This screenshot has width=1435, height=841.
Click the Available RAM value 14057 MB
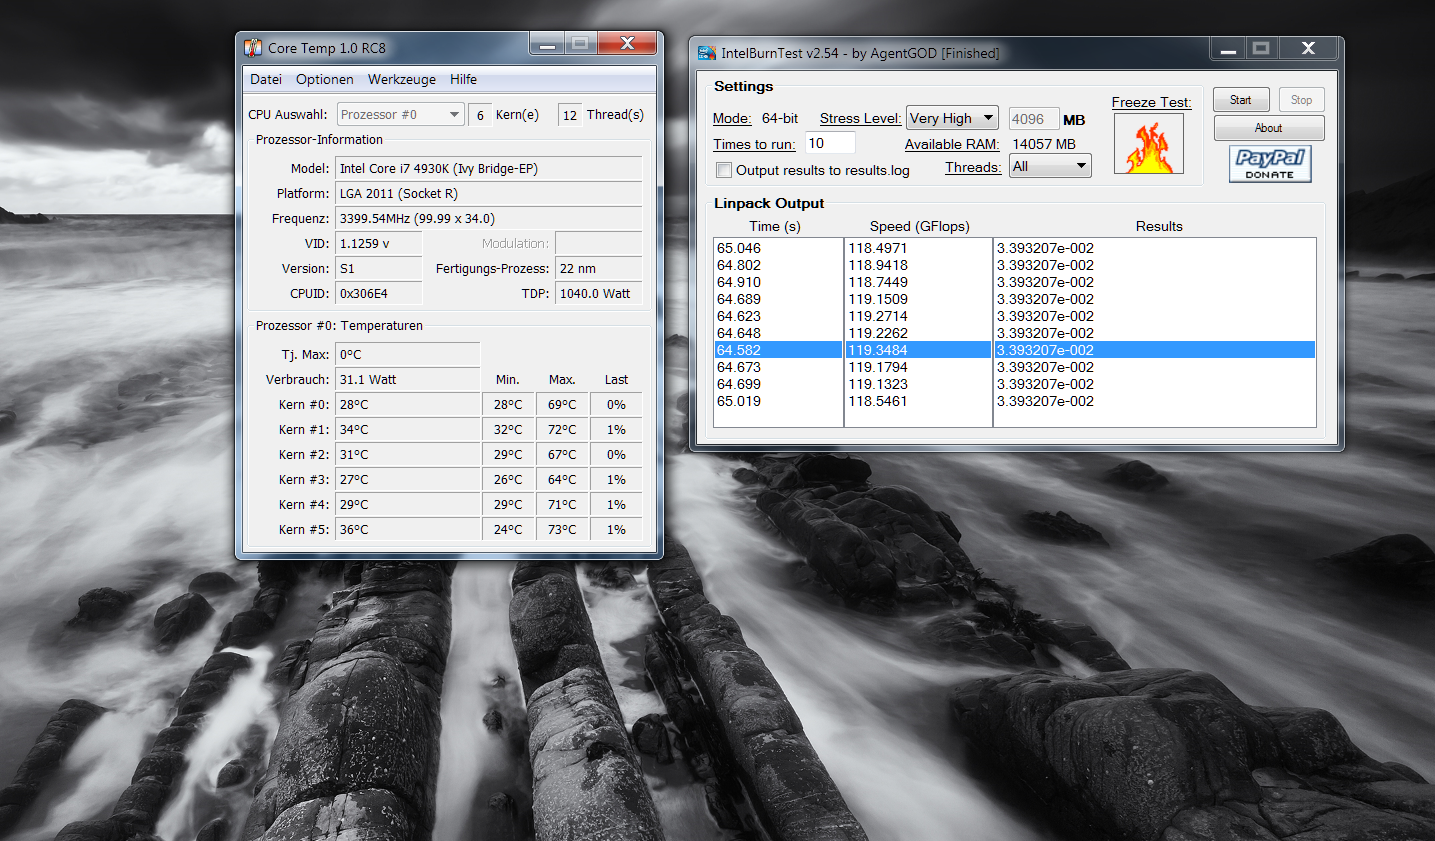point(1044,144)
